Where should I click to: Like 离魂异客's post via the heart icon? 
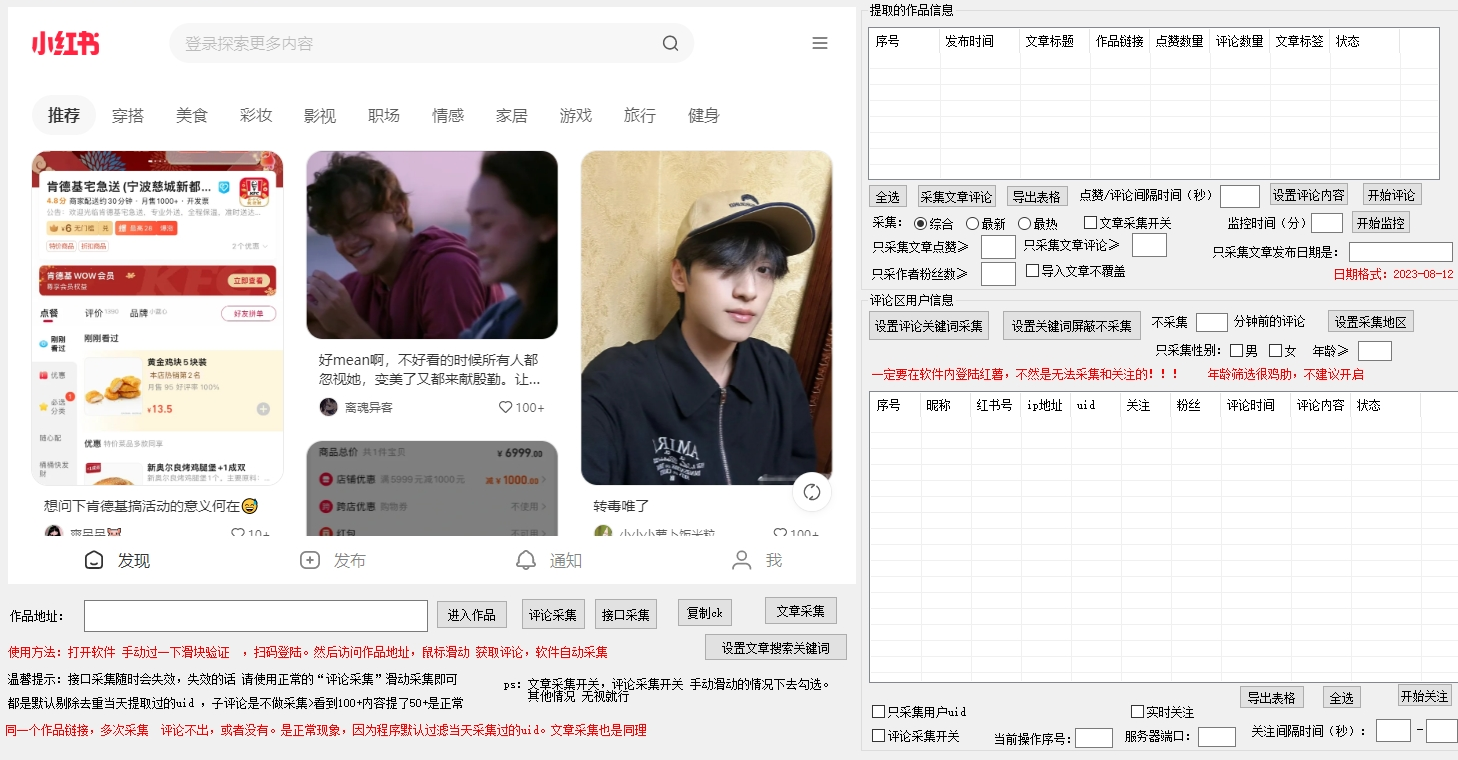(x=505, y=407)
